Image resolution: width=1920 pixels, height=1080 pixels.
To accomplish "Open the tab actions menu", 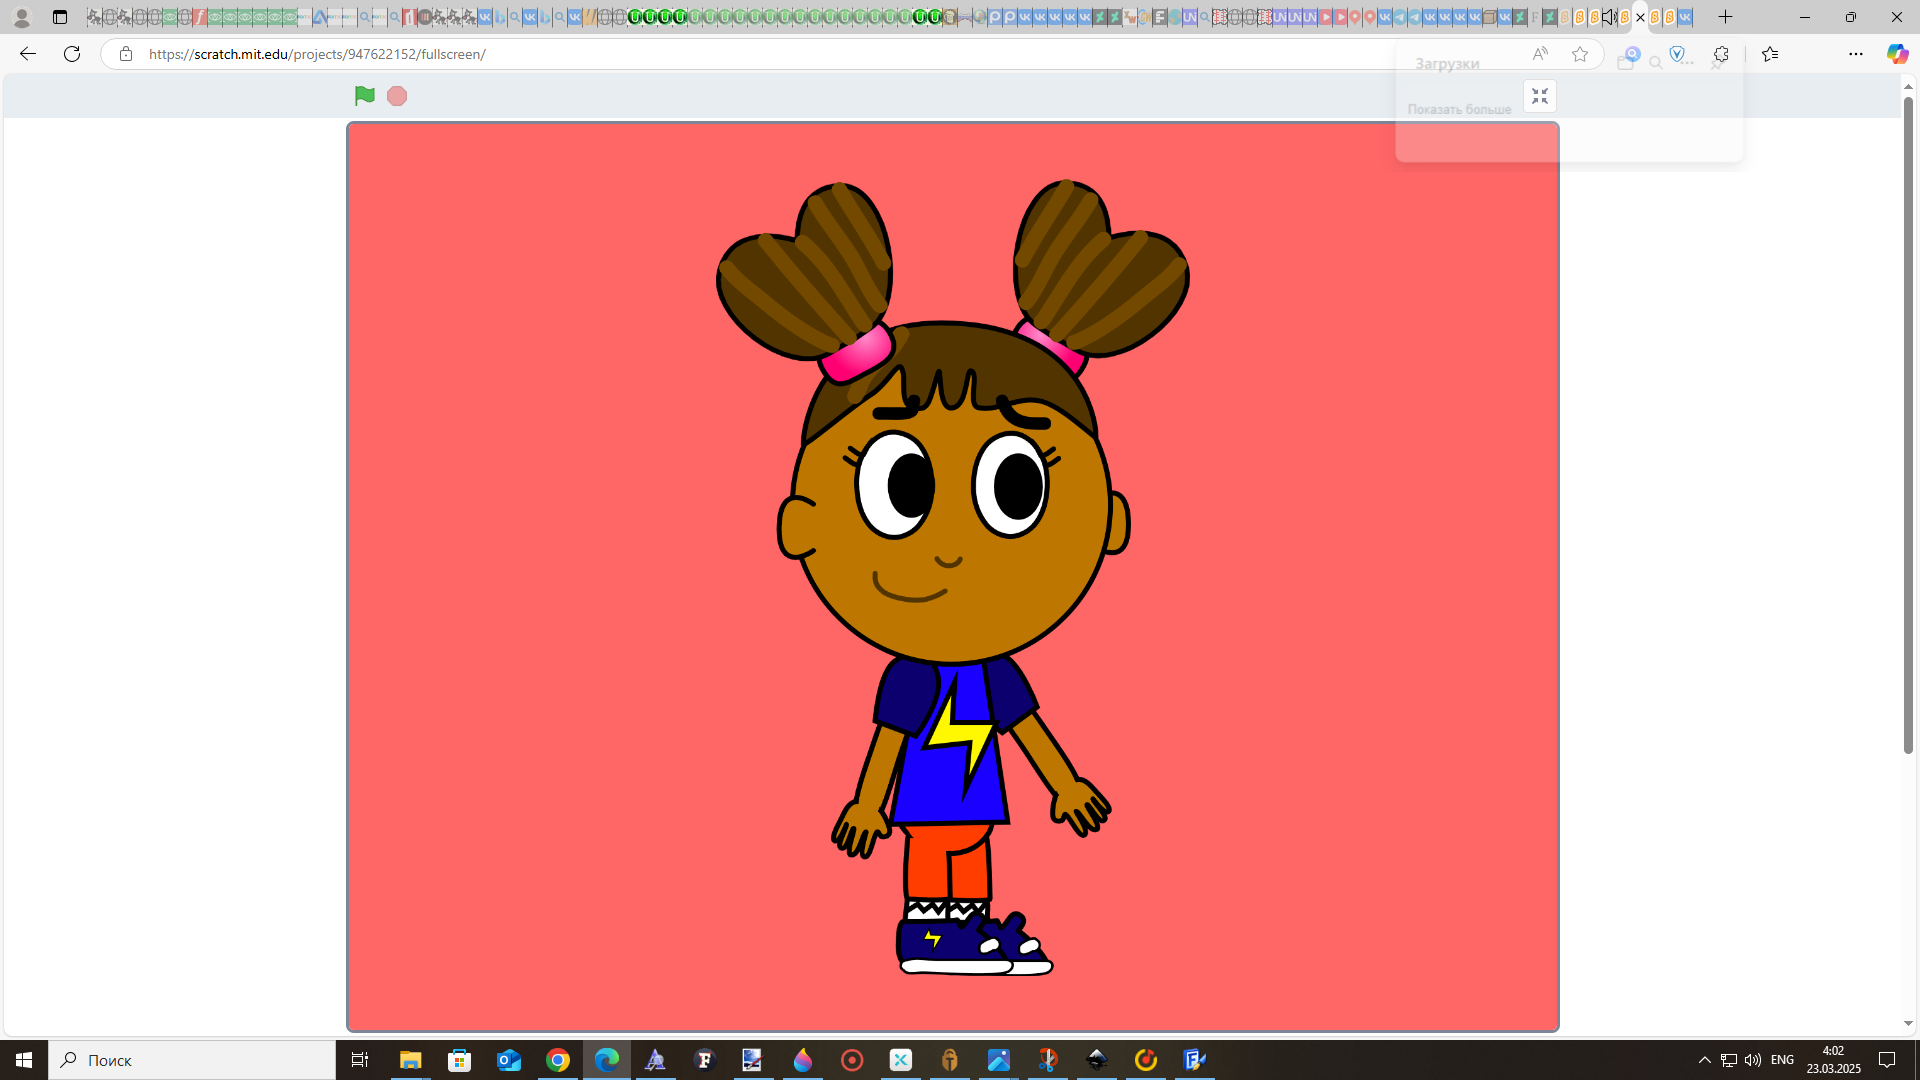I will pyautogui.click(x=60, y=17).
